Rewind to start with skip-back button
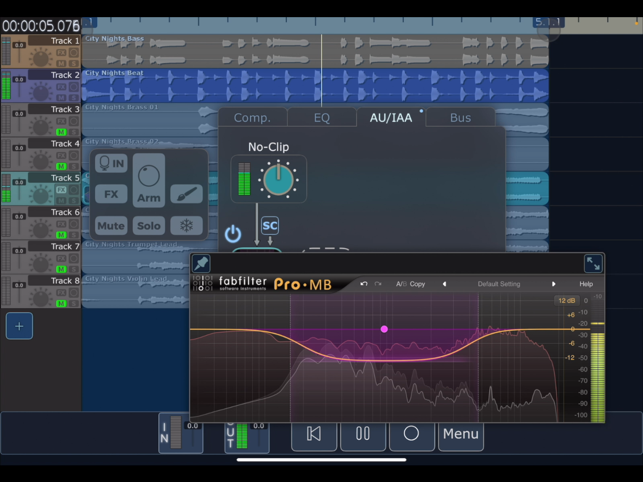This screenshot has height=482, width=643. [314, 434]
